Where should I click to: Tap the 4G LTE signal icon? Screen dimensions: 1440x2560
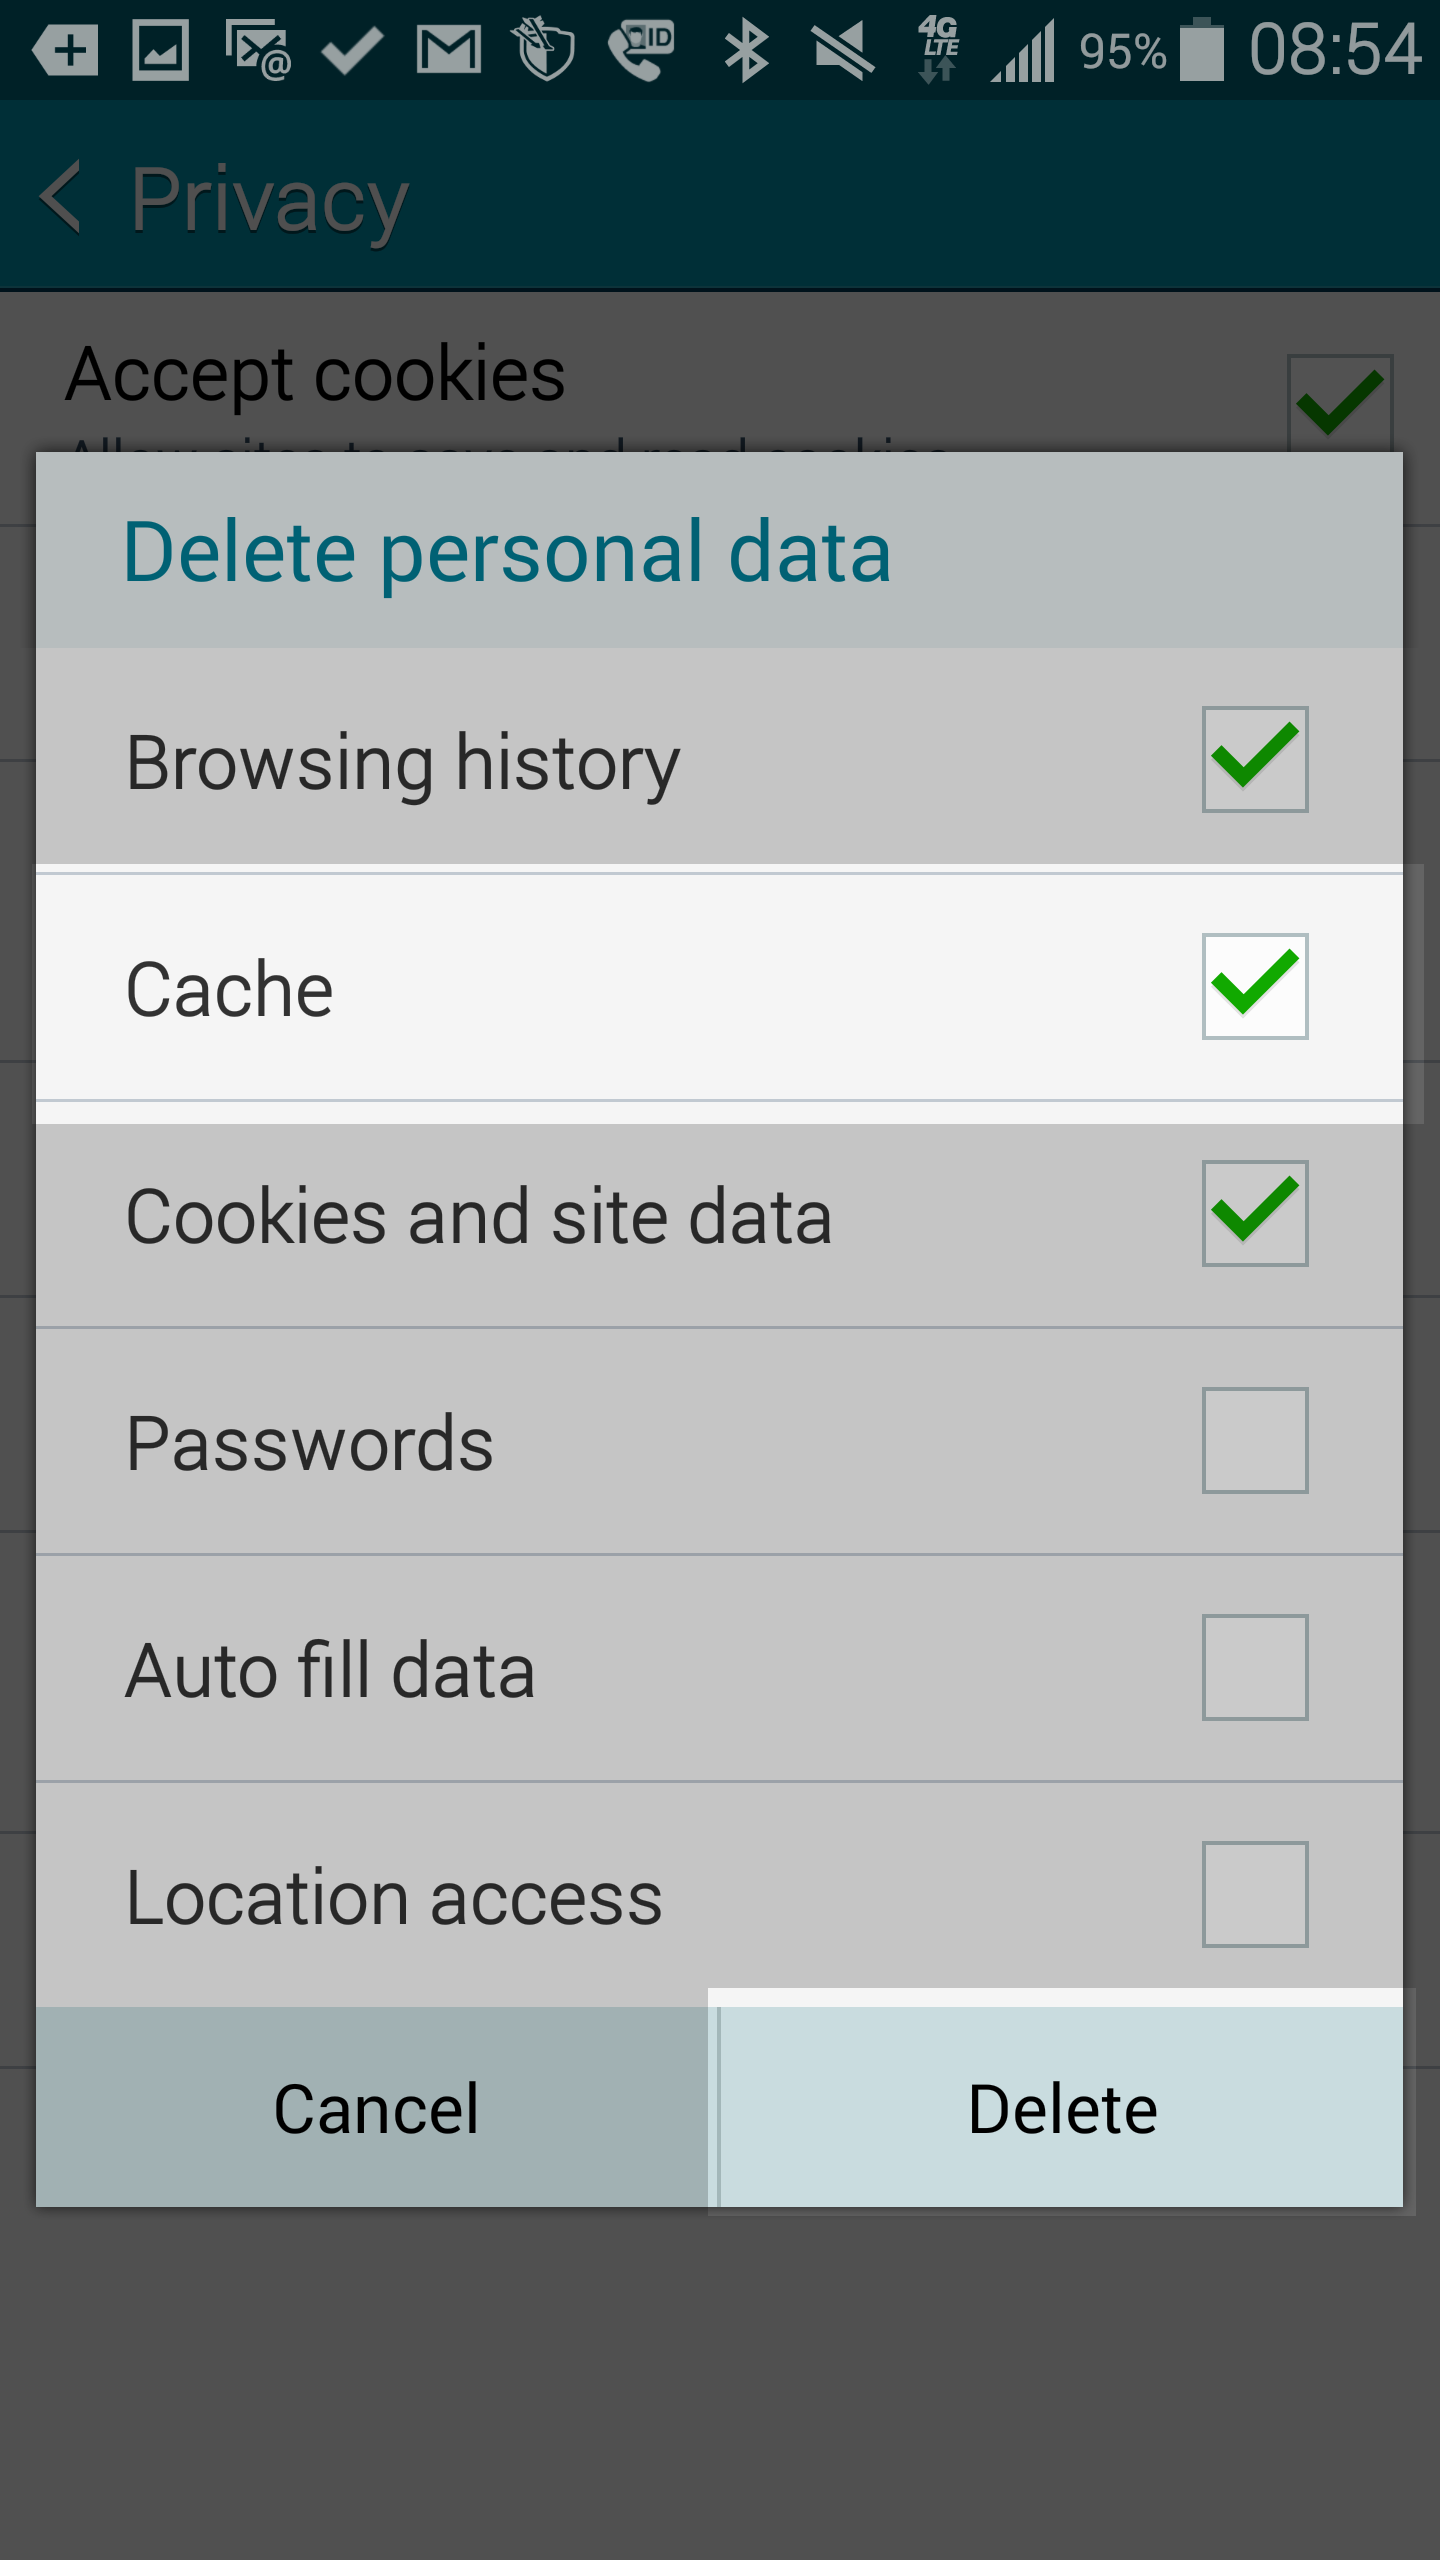click(938, 50)
